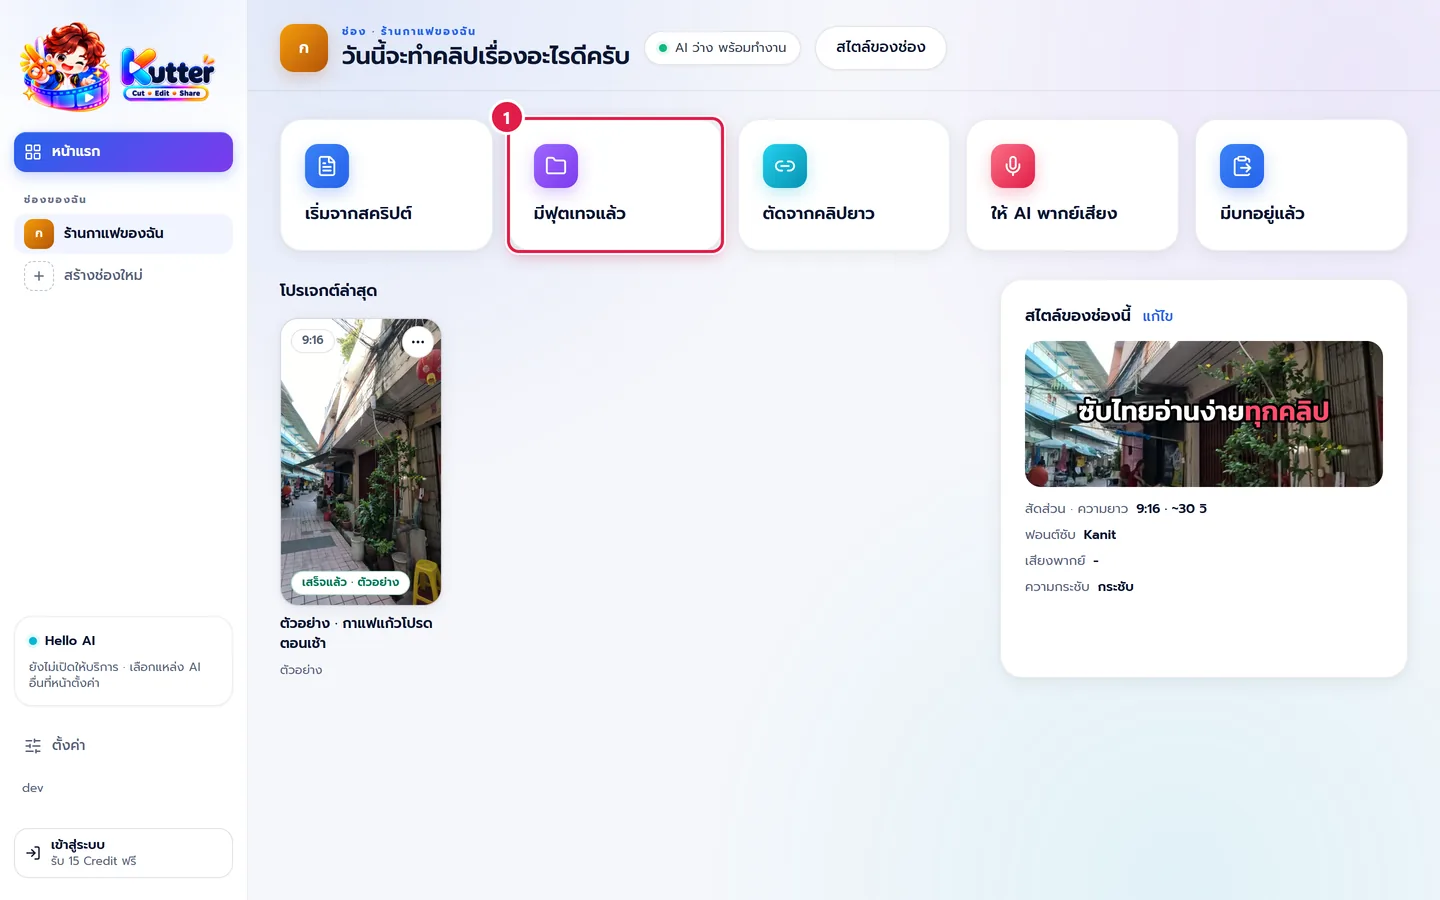
Task: Click the login arrow icon beside เข้าสู่ระบบ
Action: pos(33,853)
